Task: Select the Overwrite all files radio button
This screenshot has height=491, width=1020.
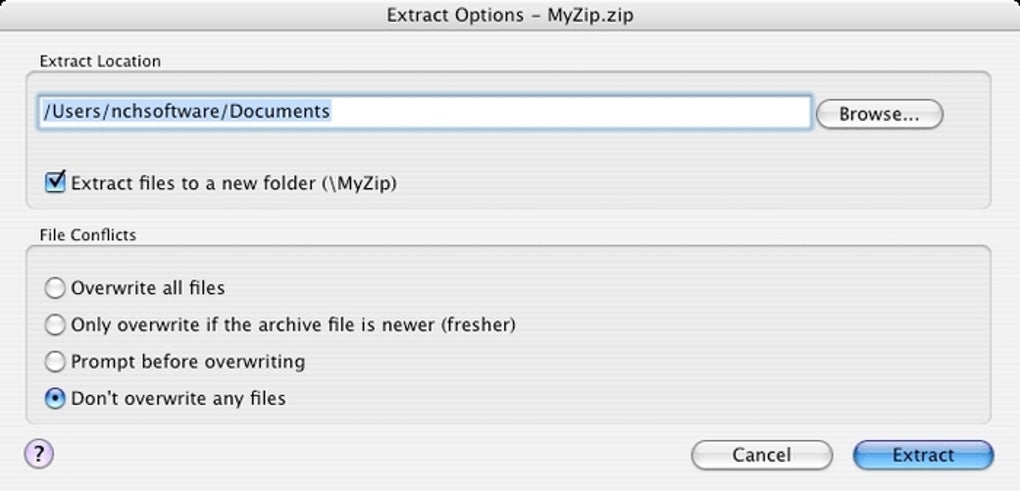Action: (x=56, y=289)
